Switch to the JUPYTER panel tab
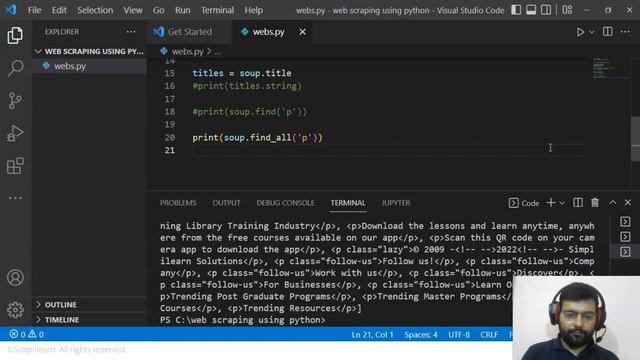640x360 pixels. [396, 203]
